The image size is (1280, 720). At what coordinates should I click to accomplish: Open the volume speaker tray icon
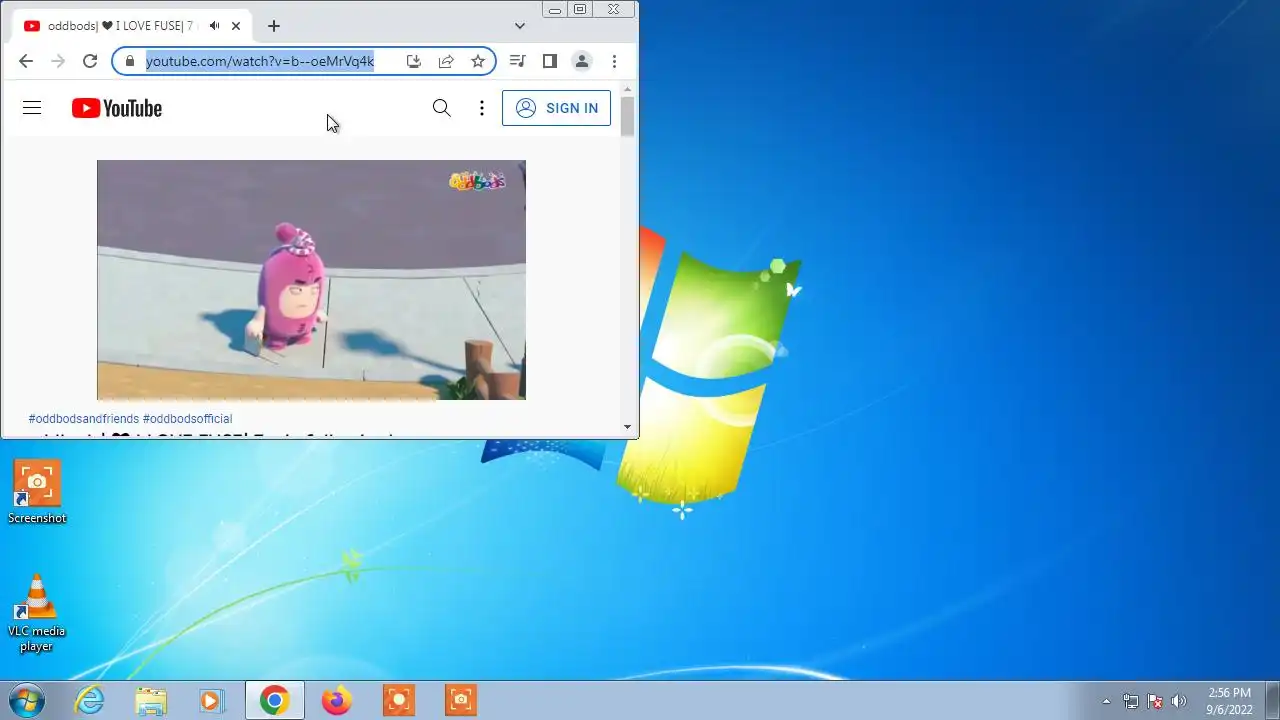pyautogui.click(x=1179, y=701)
